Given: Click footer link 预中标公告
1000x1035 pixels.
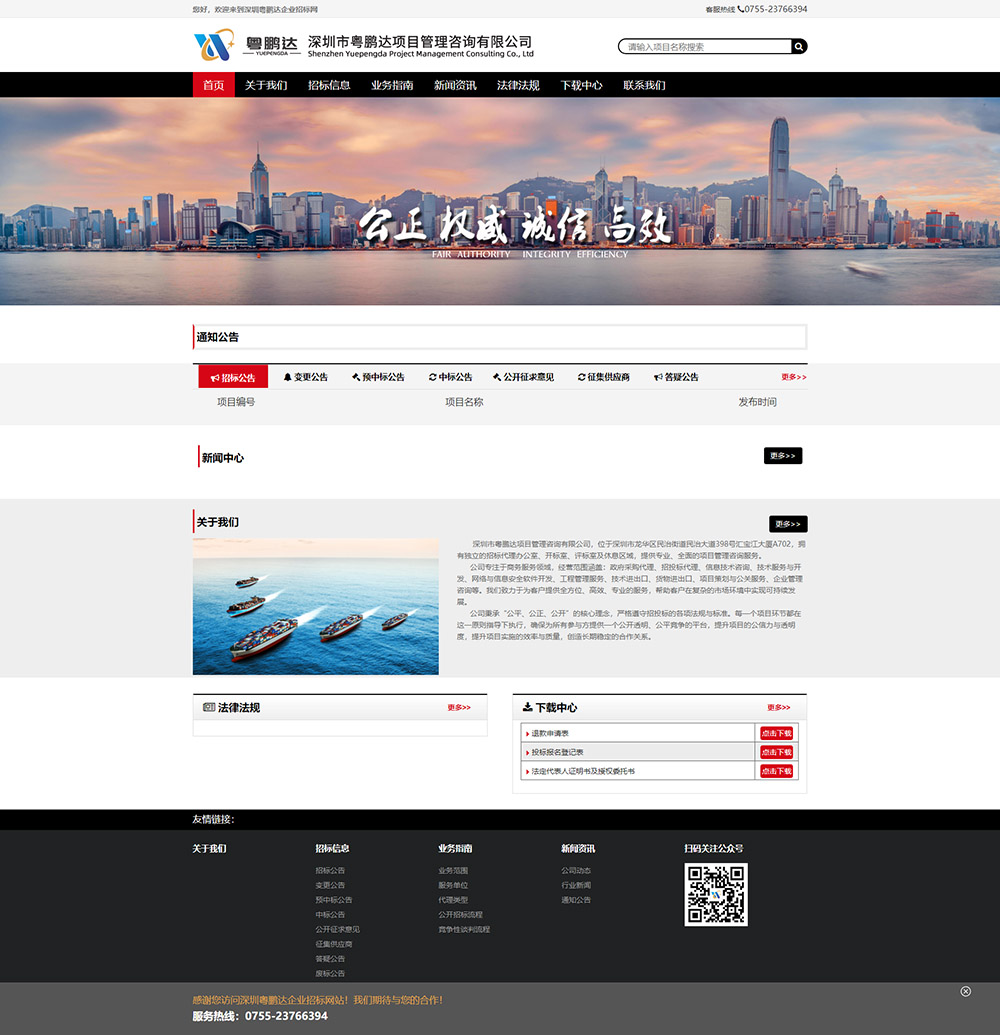Looking at the screenshot, I should (334, 900).
